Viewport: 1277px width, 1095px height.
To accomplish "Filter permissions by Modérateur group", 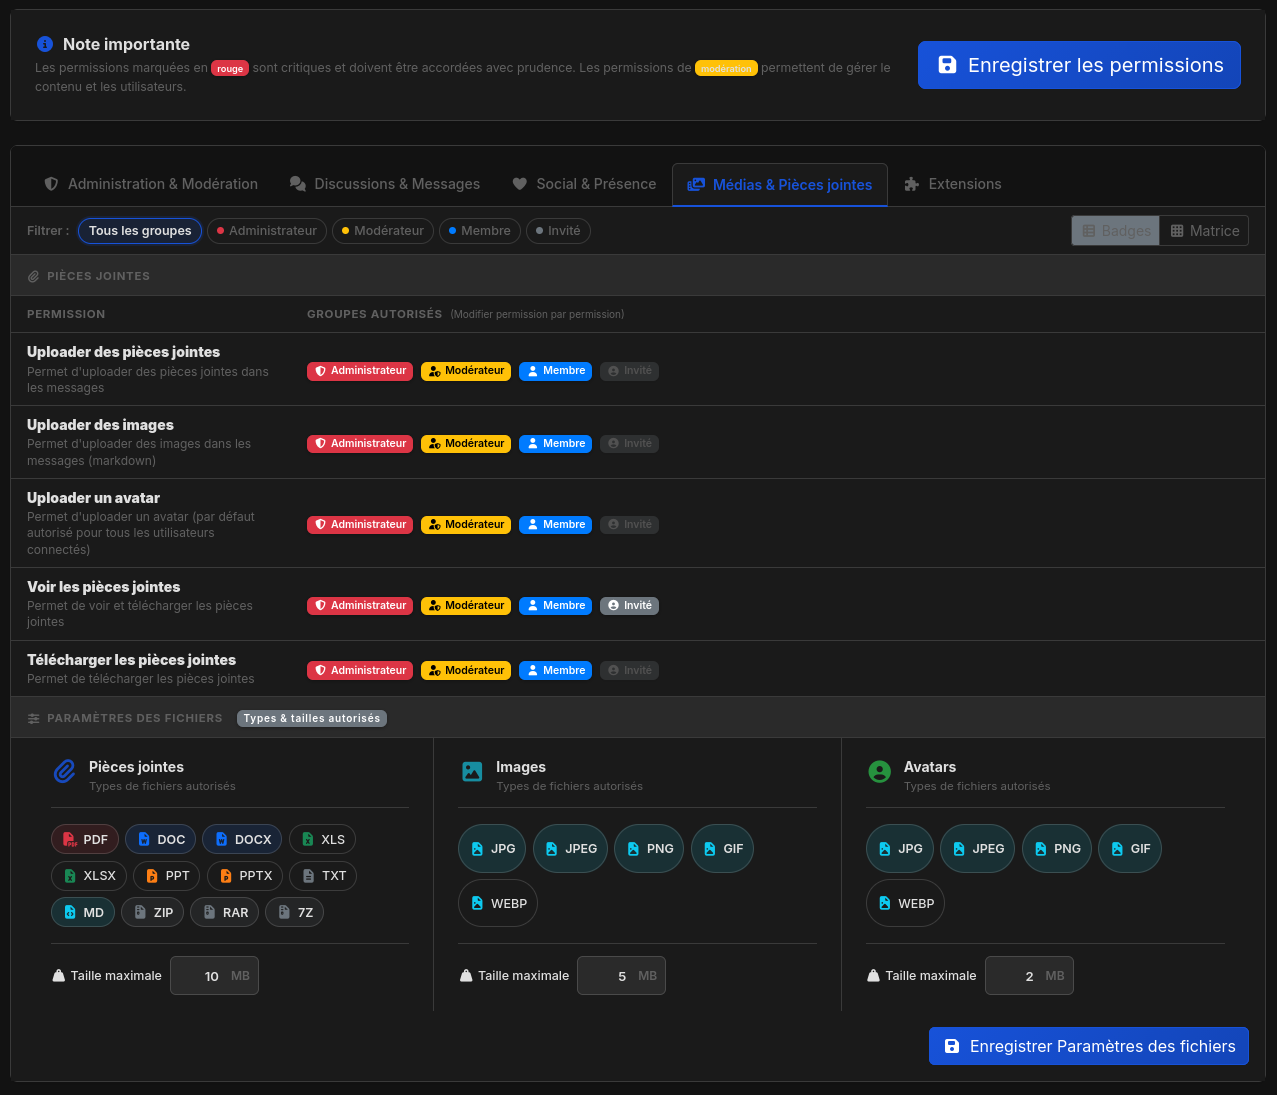I will [x=382, y=231].
